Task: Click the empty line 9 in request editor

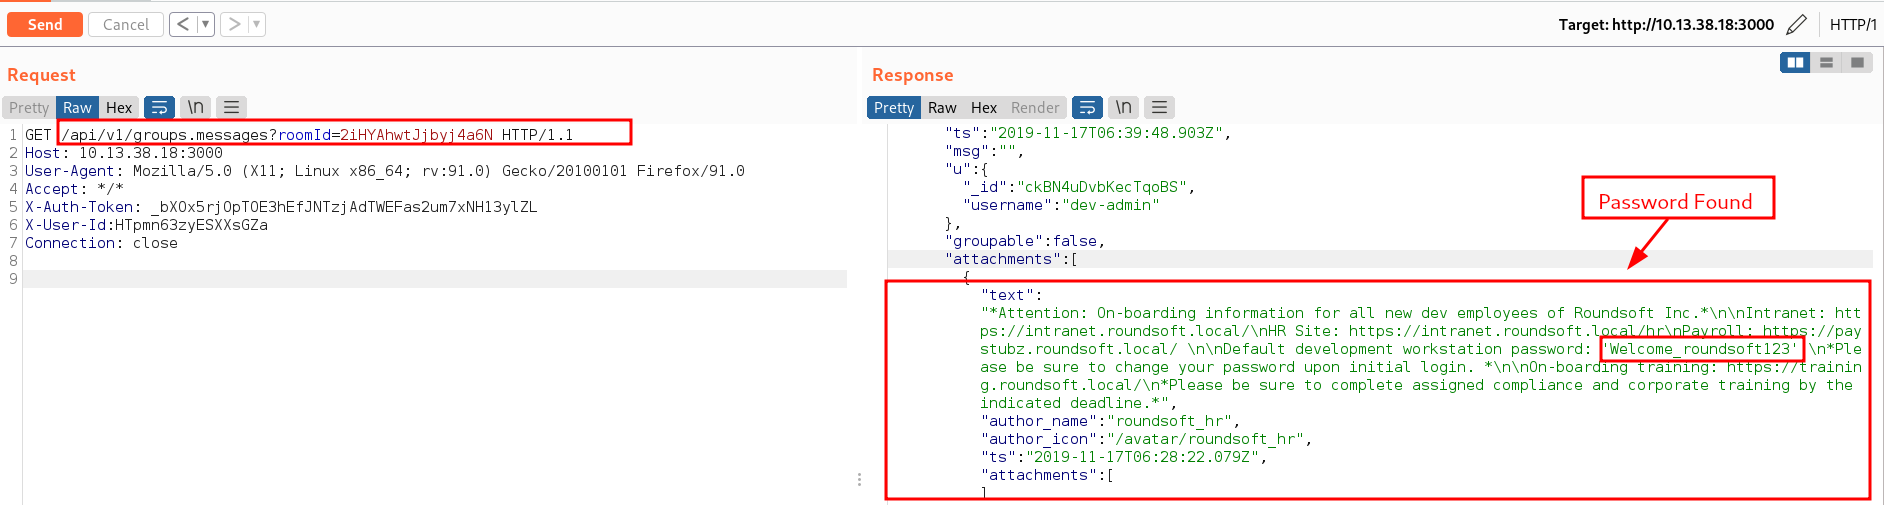Action: [435, 279]
